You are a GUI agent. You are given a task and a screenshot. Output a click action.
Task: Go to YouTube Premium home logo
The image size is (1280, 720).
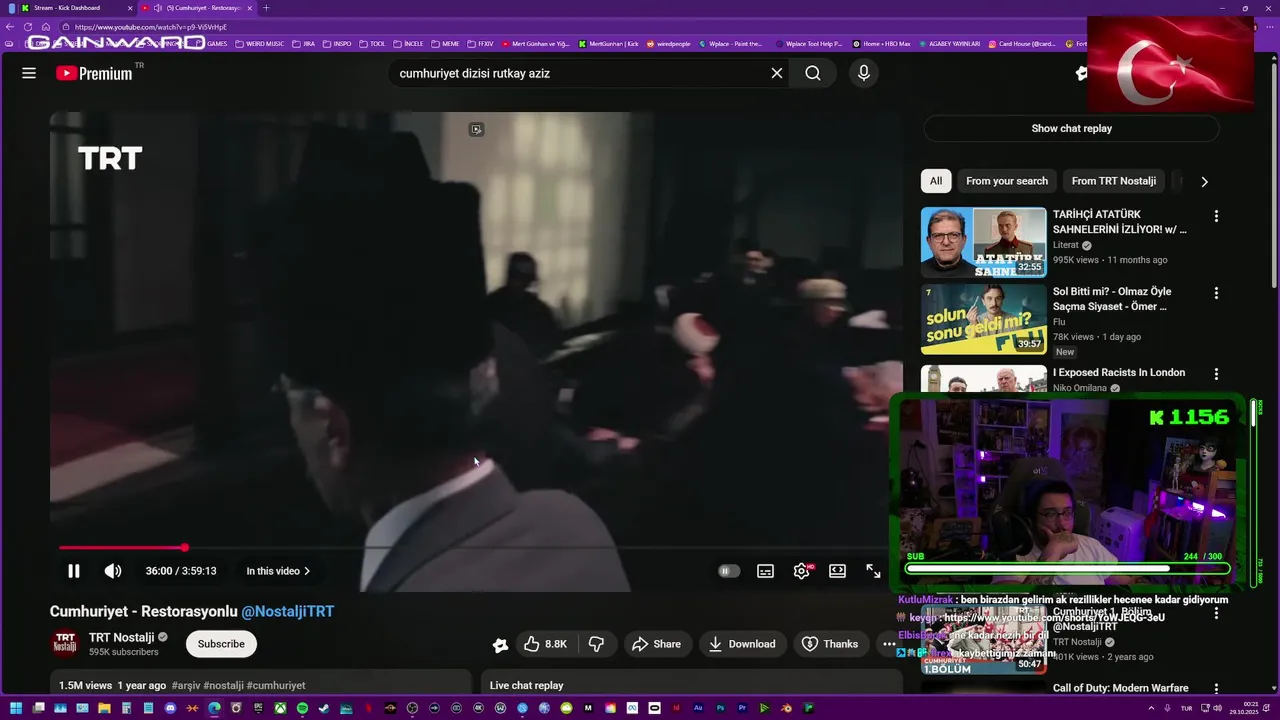coord(94,73)
